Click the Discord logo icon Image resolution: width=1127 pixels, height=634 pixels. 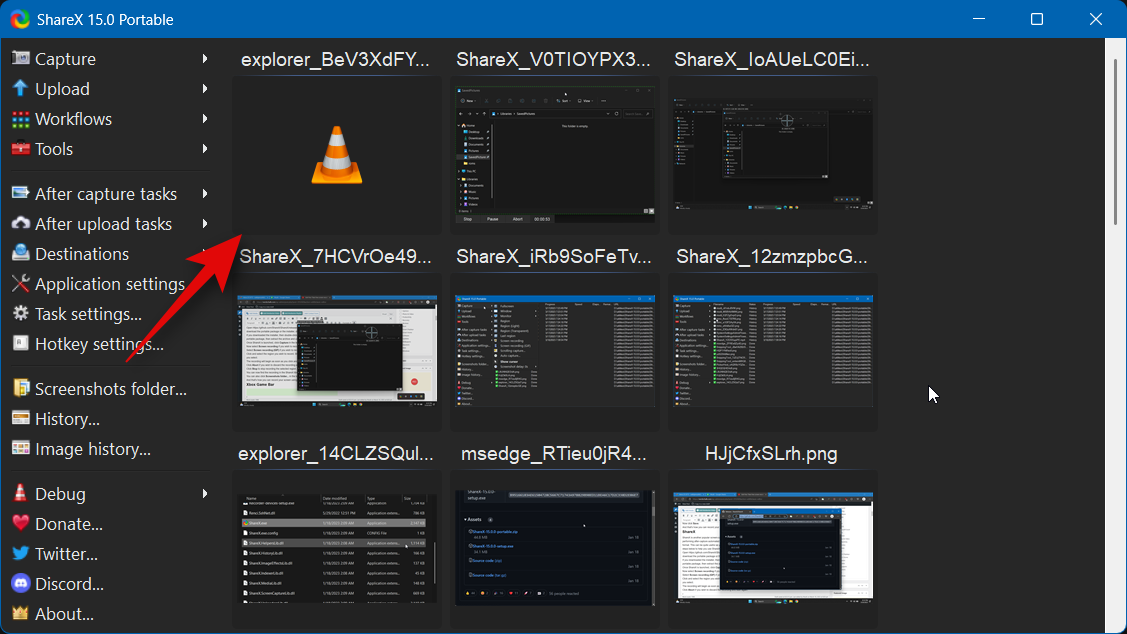click(20, 584)
